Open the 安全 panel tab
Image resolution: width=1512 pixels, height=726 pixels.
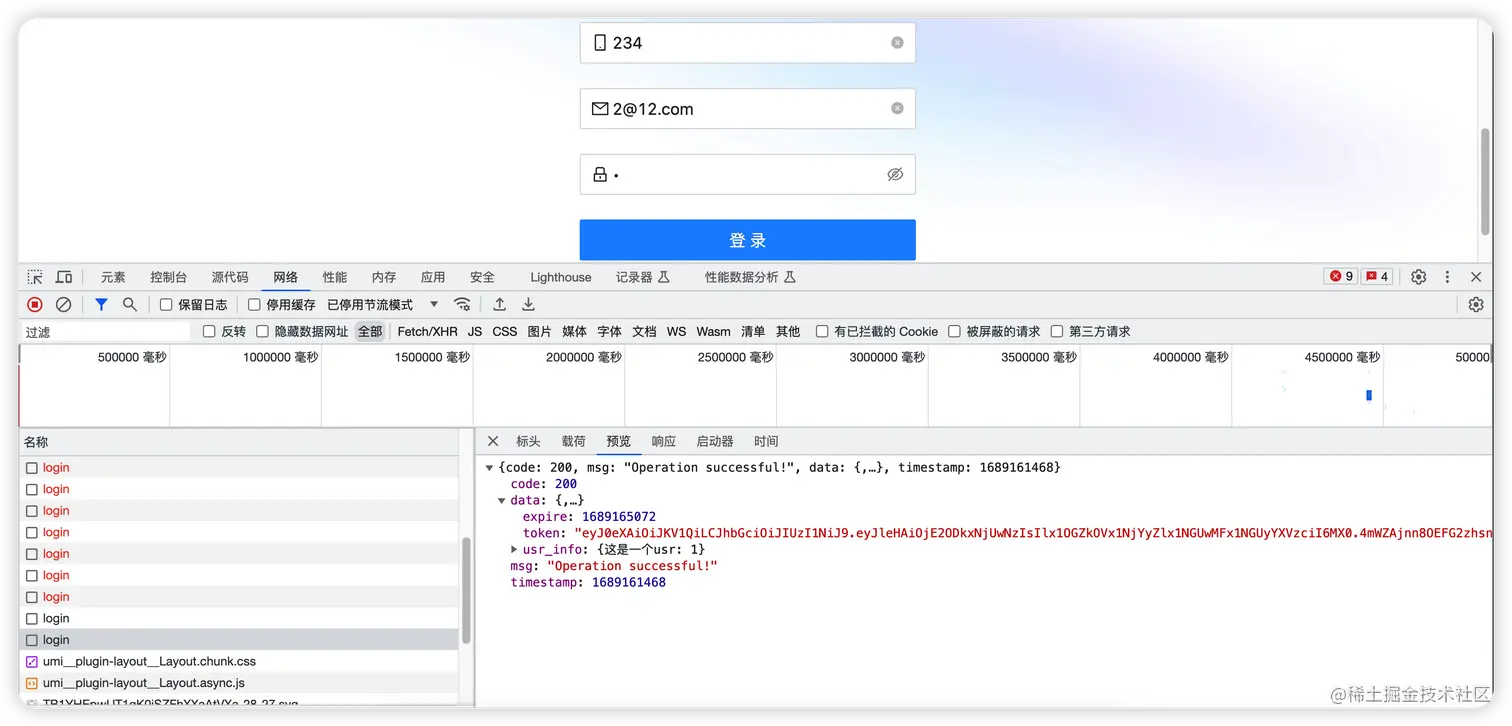coord(482,277)
